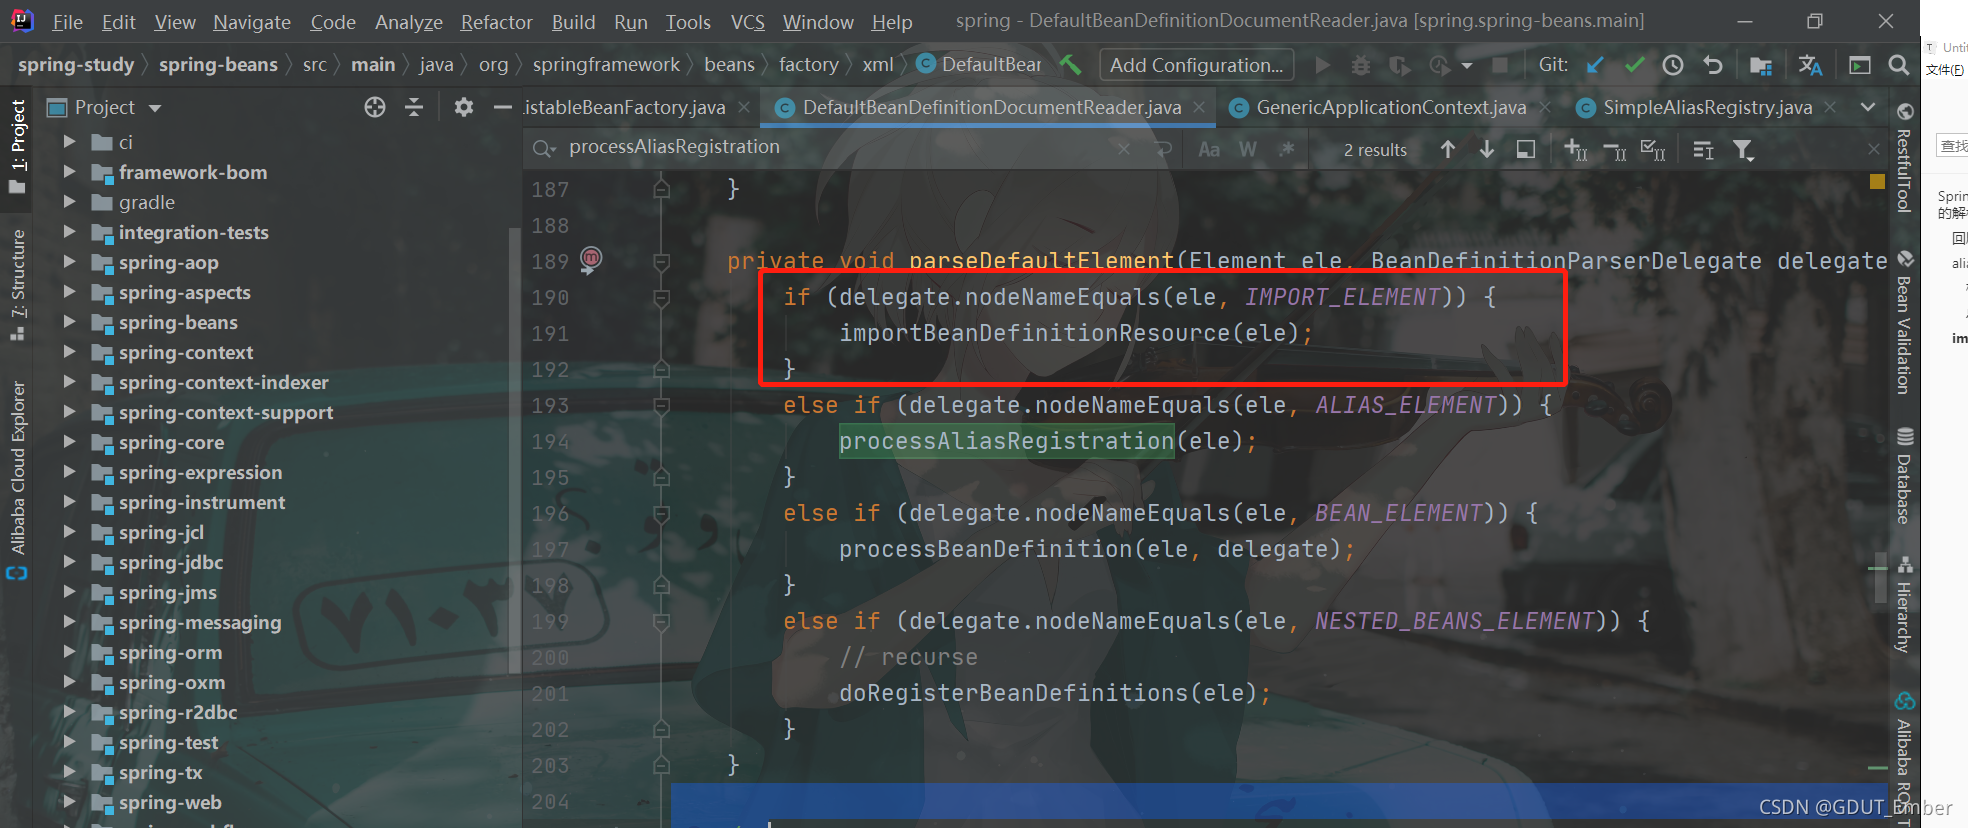This screenshot has height=828, width=1968.
Task: Click the Select all occurrences icon
Action: coord(1653,150)
